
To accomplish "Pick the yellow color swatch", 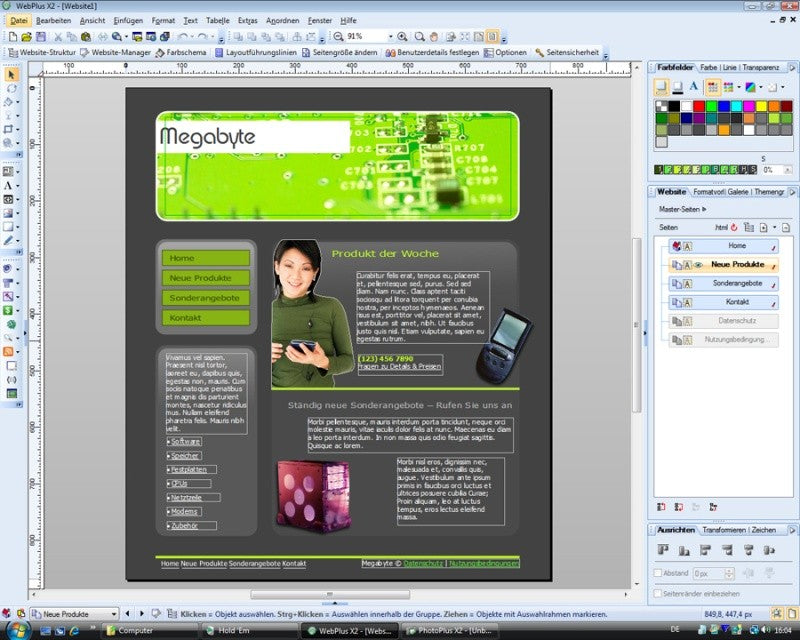I will click(761, 106).
